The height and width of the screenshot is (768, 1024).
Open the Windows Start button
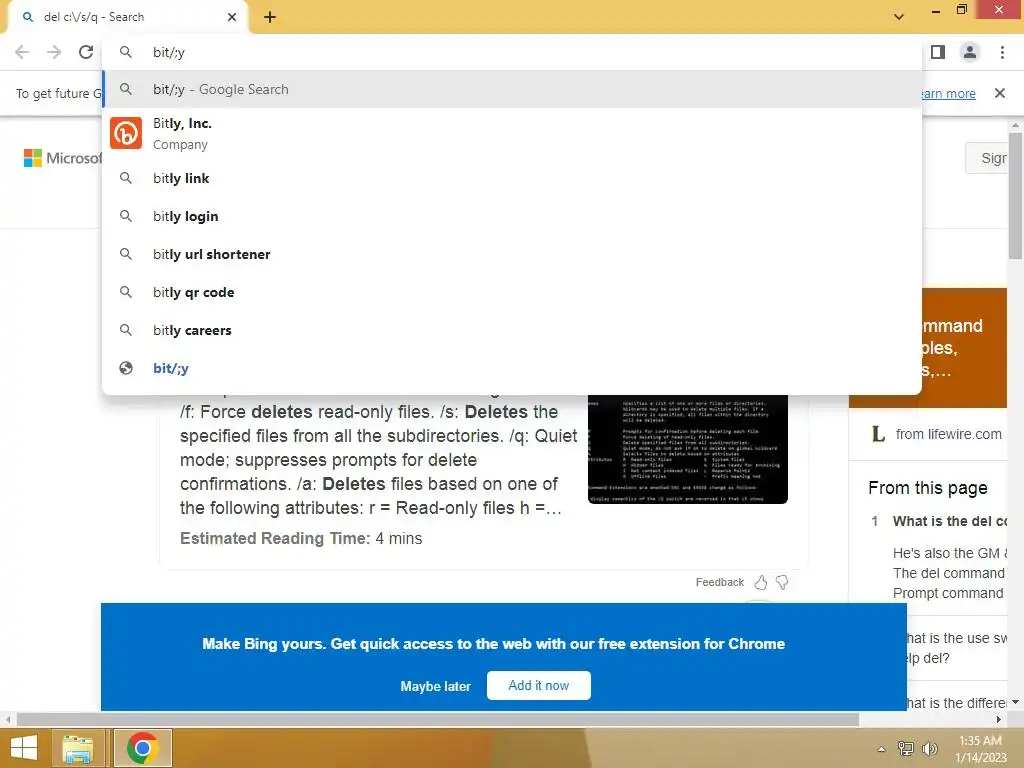[x=24, y=748]
